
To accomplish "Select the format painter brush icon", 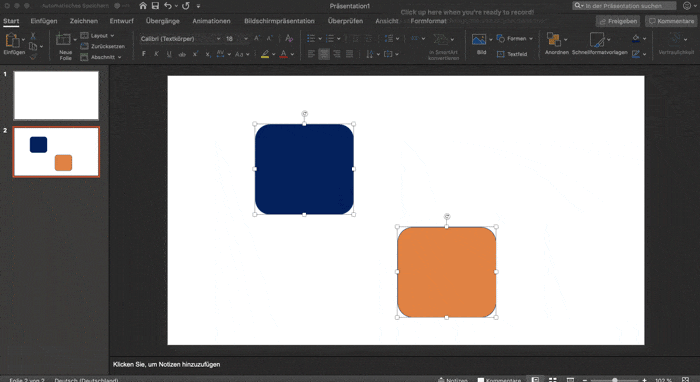I will coord(33,57).
